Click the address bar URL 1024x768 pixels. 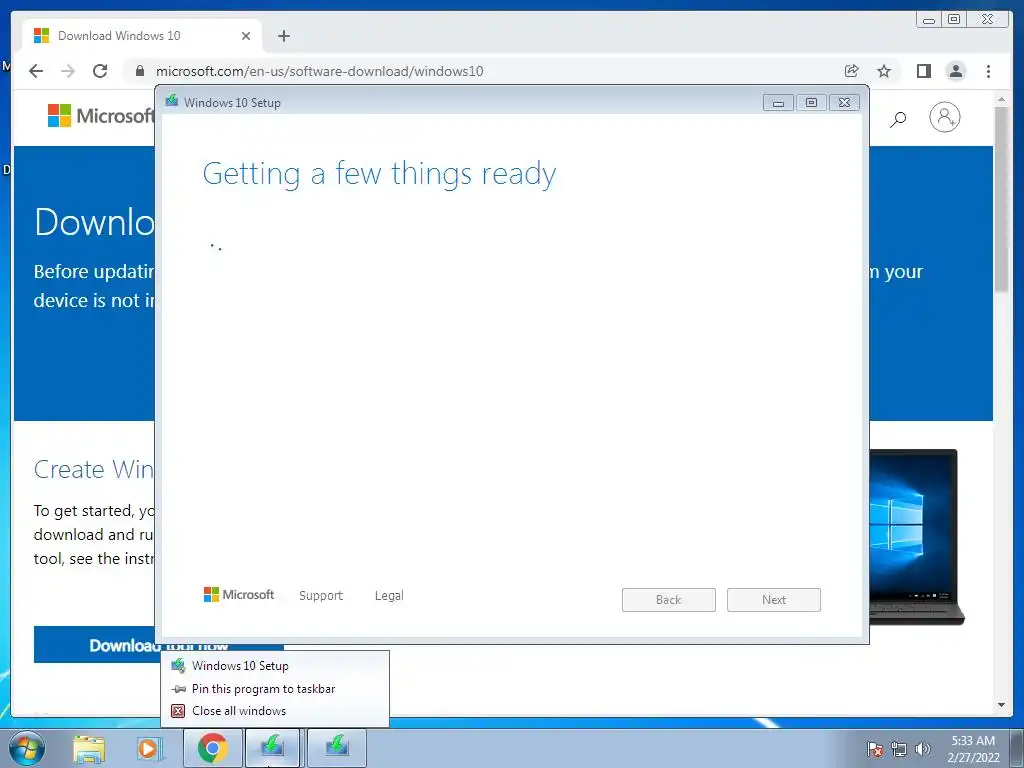click(x=319, y=71)
